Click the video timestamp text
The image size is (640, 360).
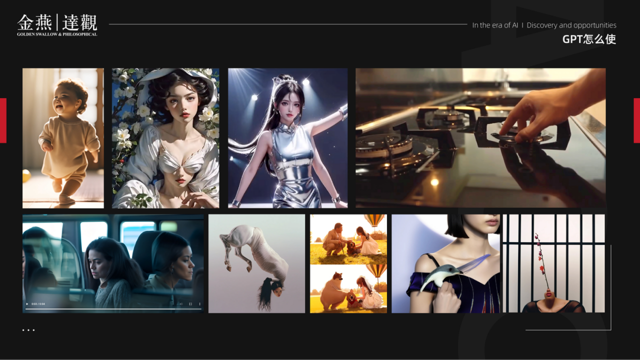click(38, 304)
